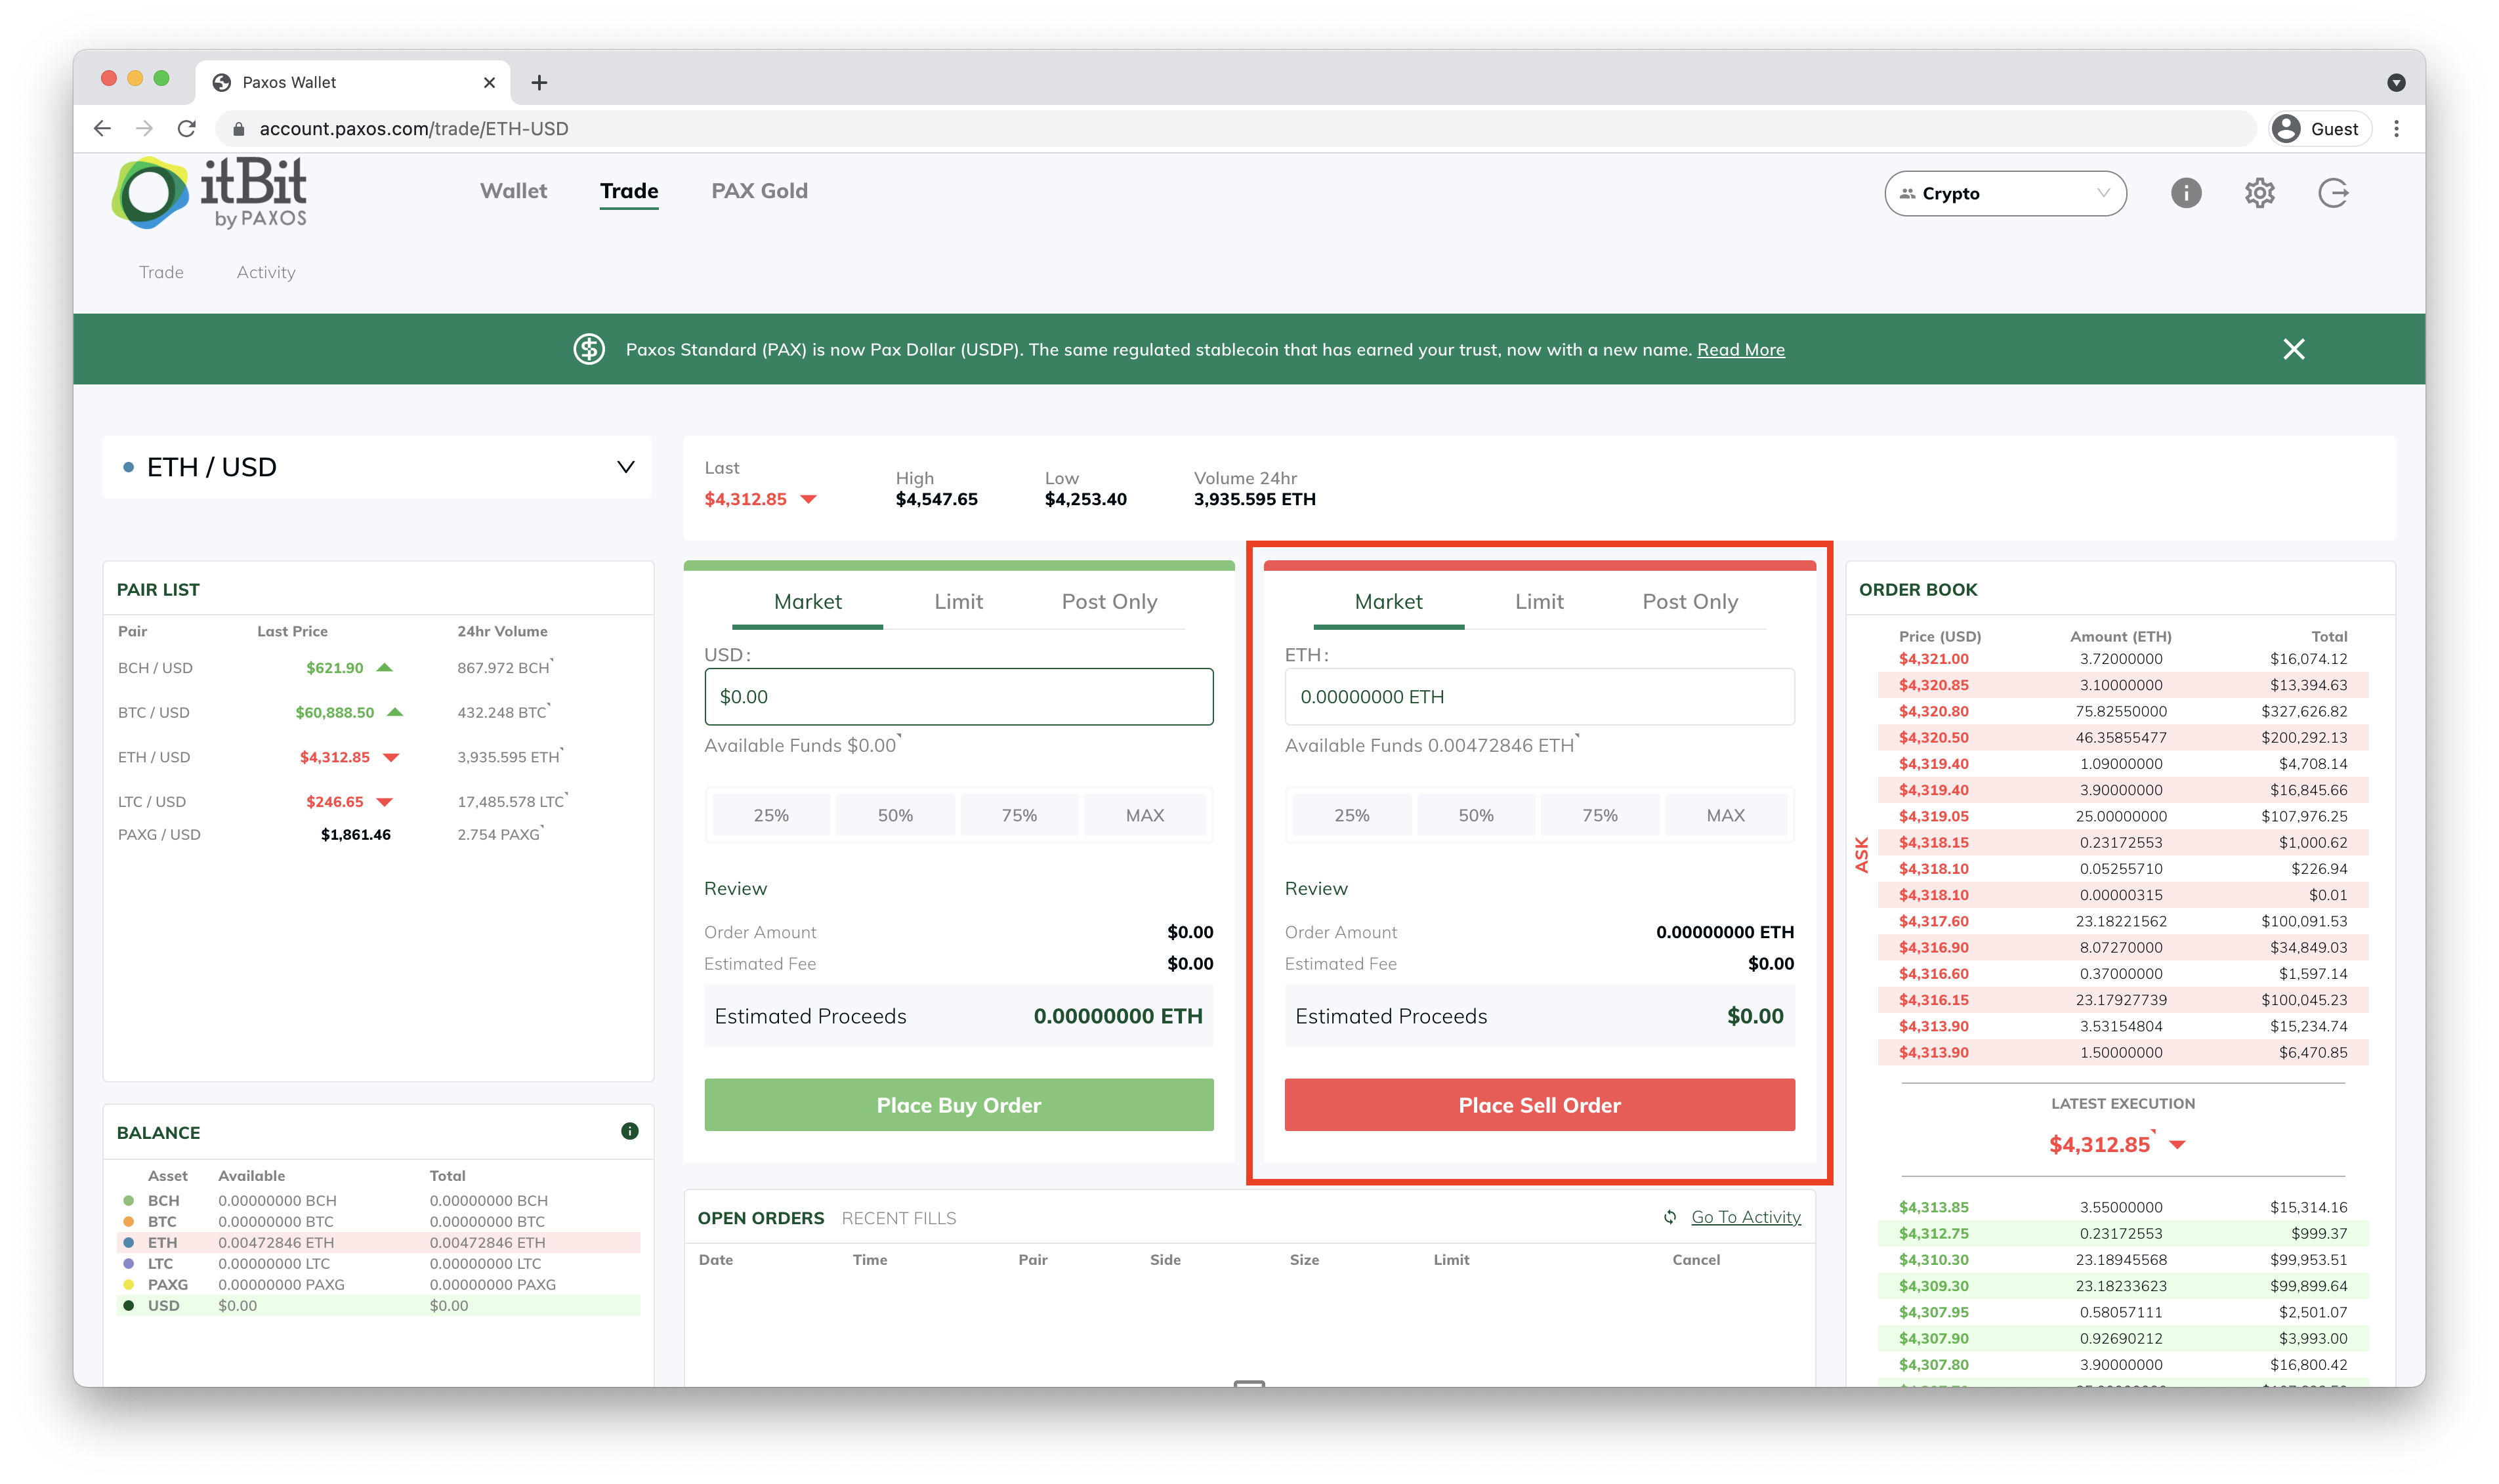This screenshot has width=2499, height=1484.
Task: Select the Market tab in the buy panel
Action: tap(807, 602)
